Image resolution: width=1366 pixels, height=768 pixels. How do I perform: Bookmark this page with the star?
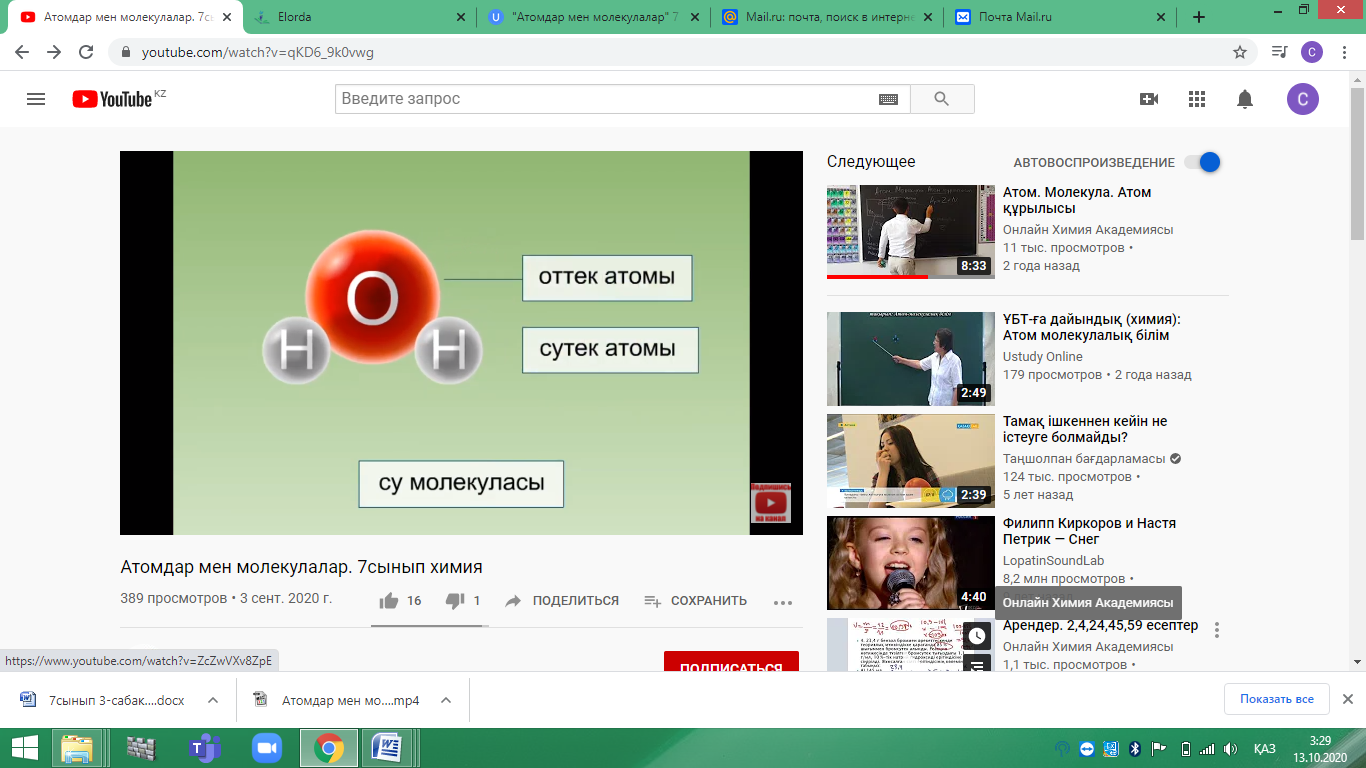tap(1240, 52)
